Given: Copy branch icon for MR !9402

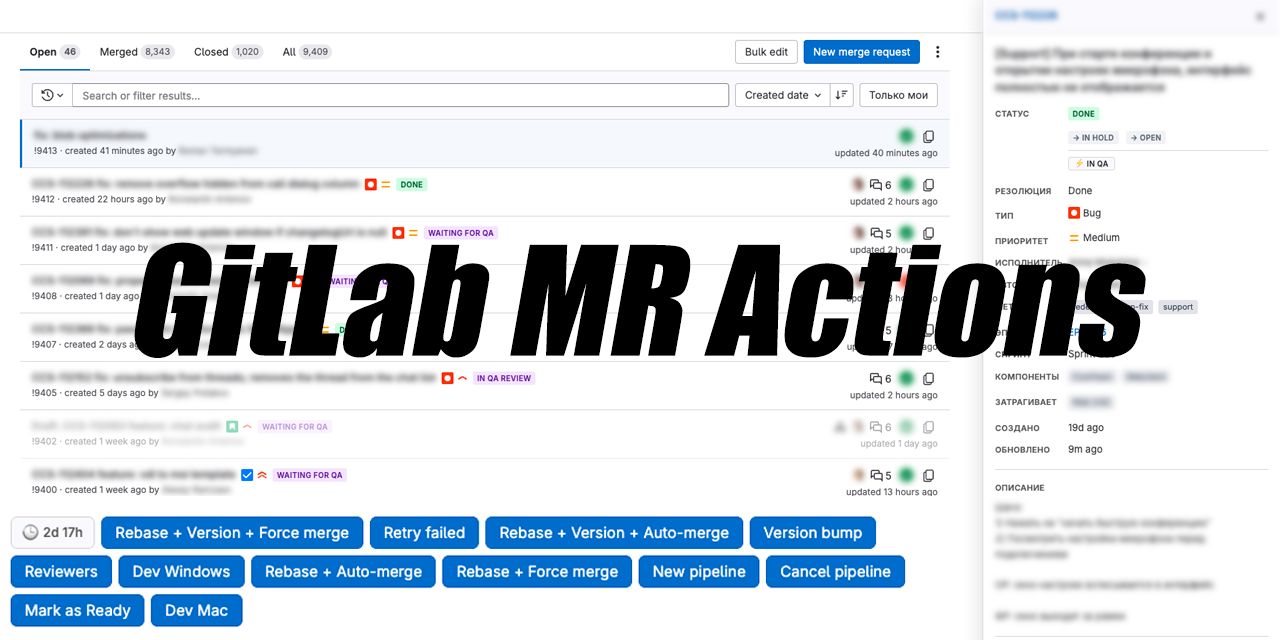Looking at the screenshot, I should pos(929,427).
